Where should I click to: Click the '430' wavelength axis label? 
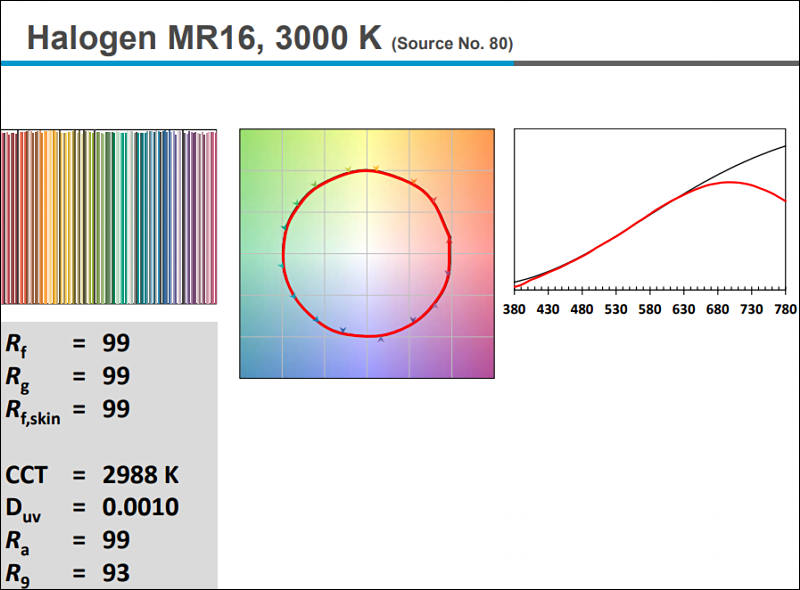coord(548,309)
